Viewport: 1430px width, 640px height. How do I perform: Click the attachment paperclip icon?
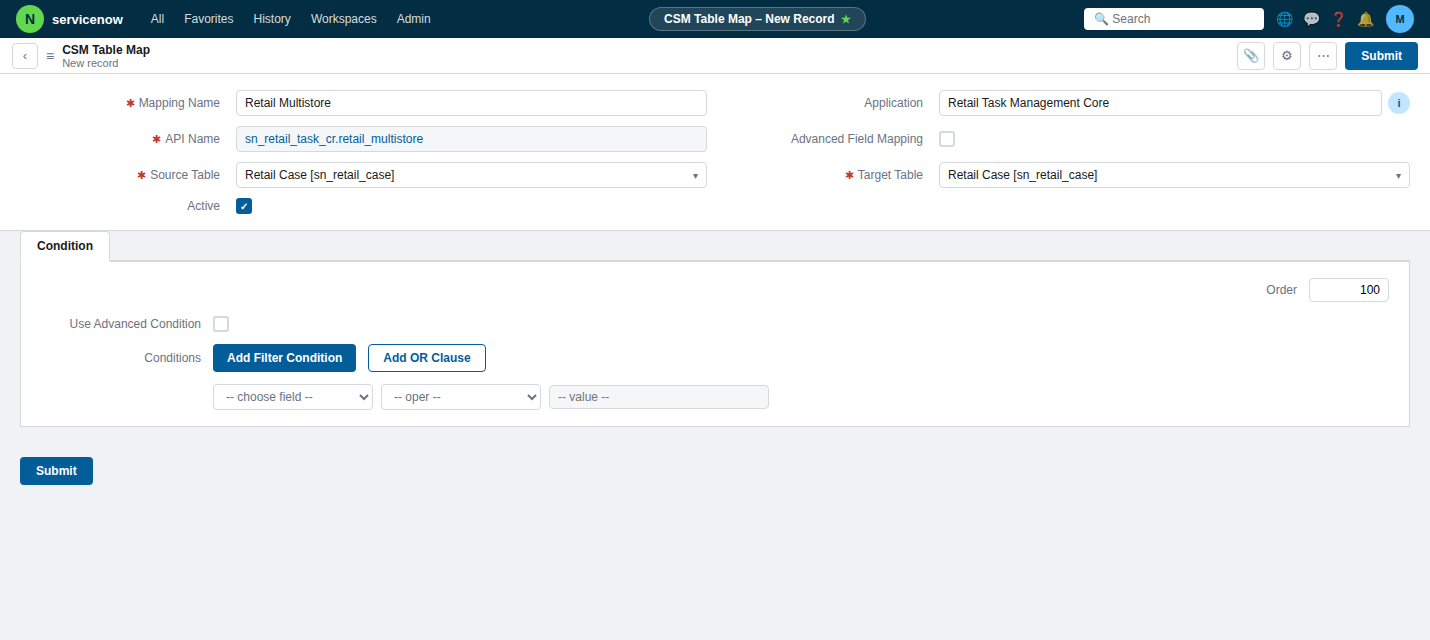pyautogui.click(x=1251, y=56)
